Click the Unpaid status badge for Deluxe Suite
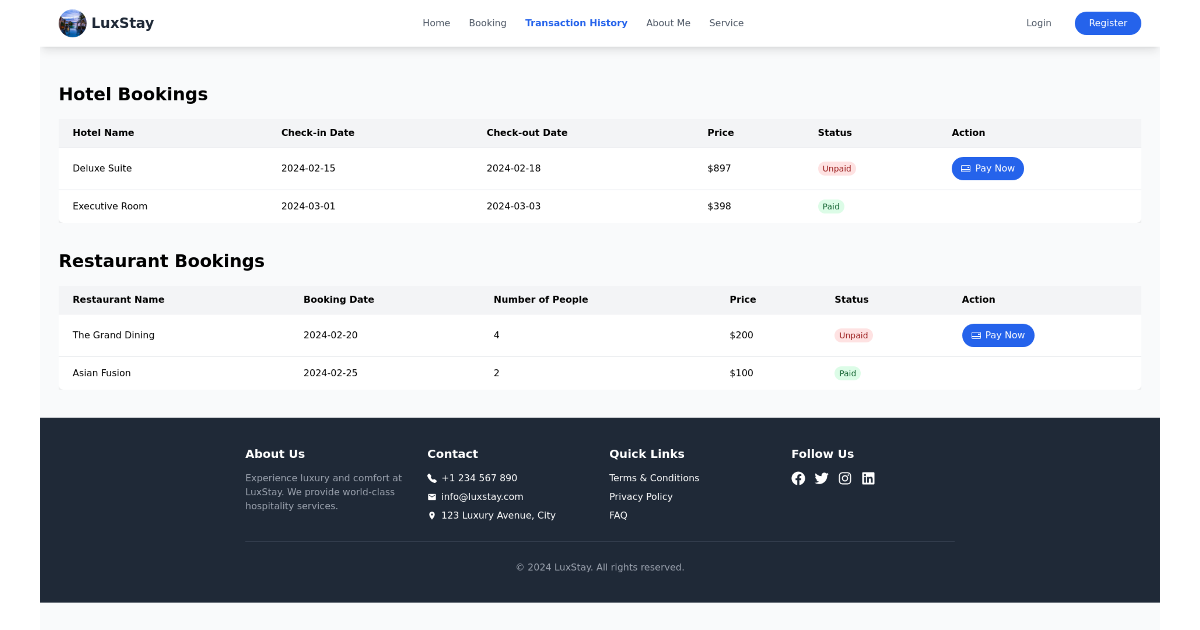 [836, 168]
